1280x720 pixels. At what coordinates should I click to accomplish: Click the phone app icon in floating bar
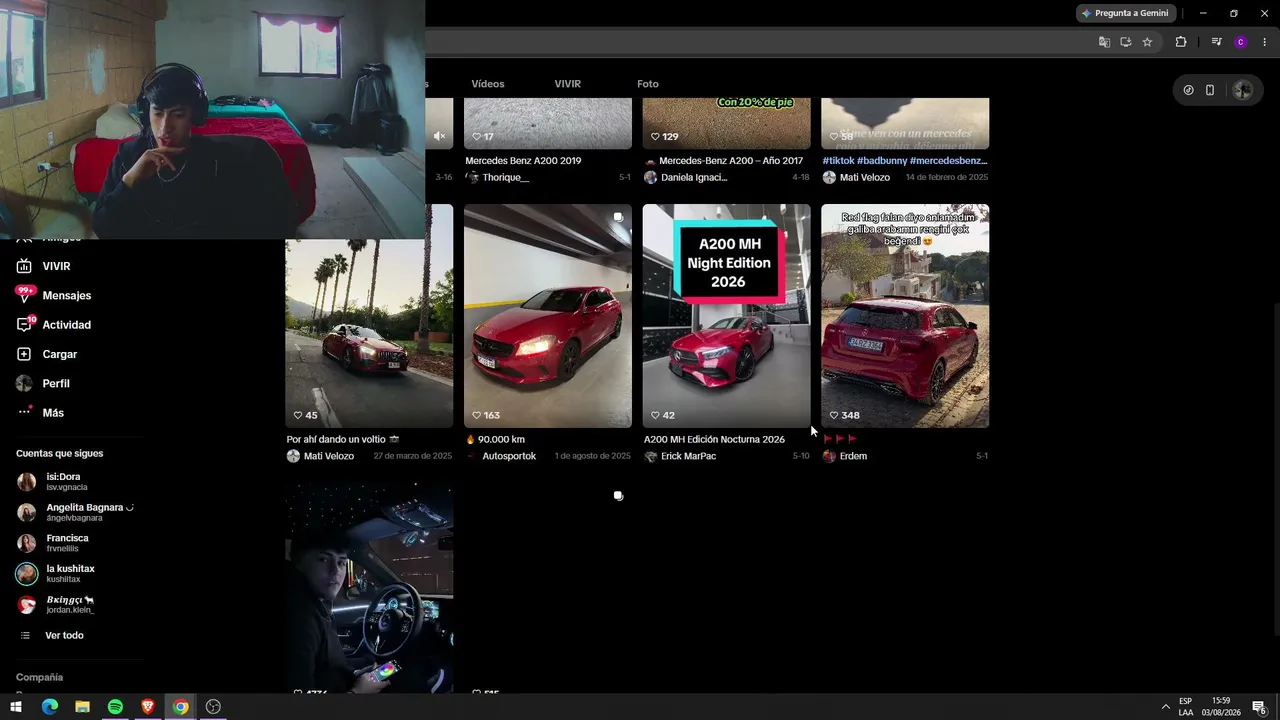[1210, 90]
